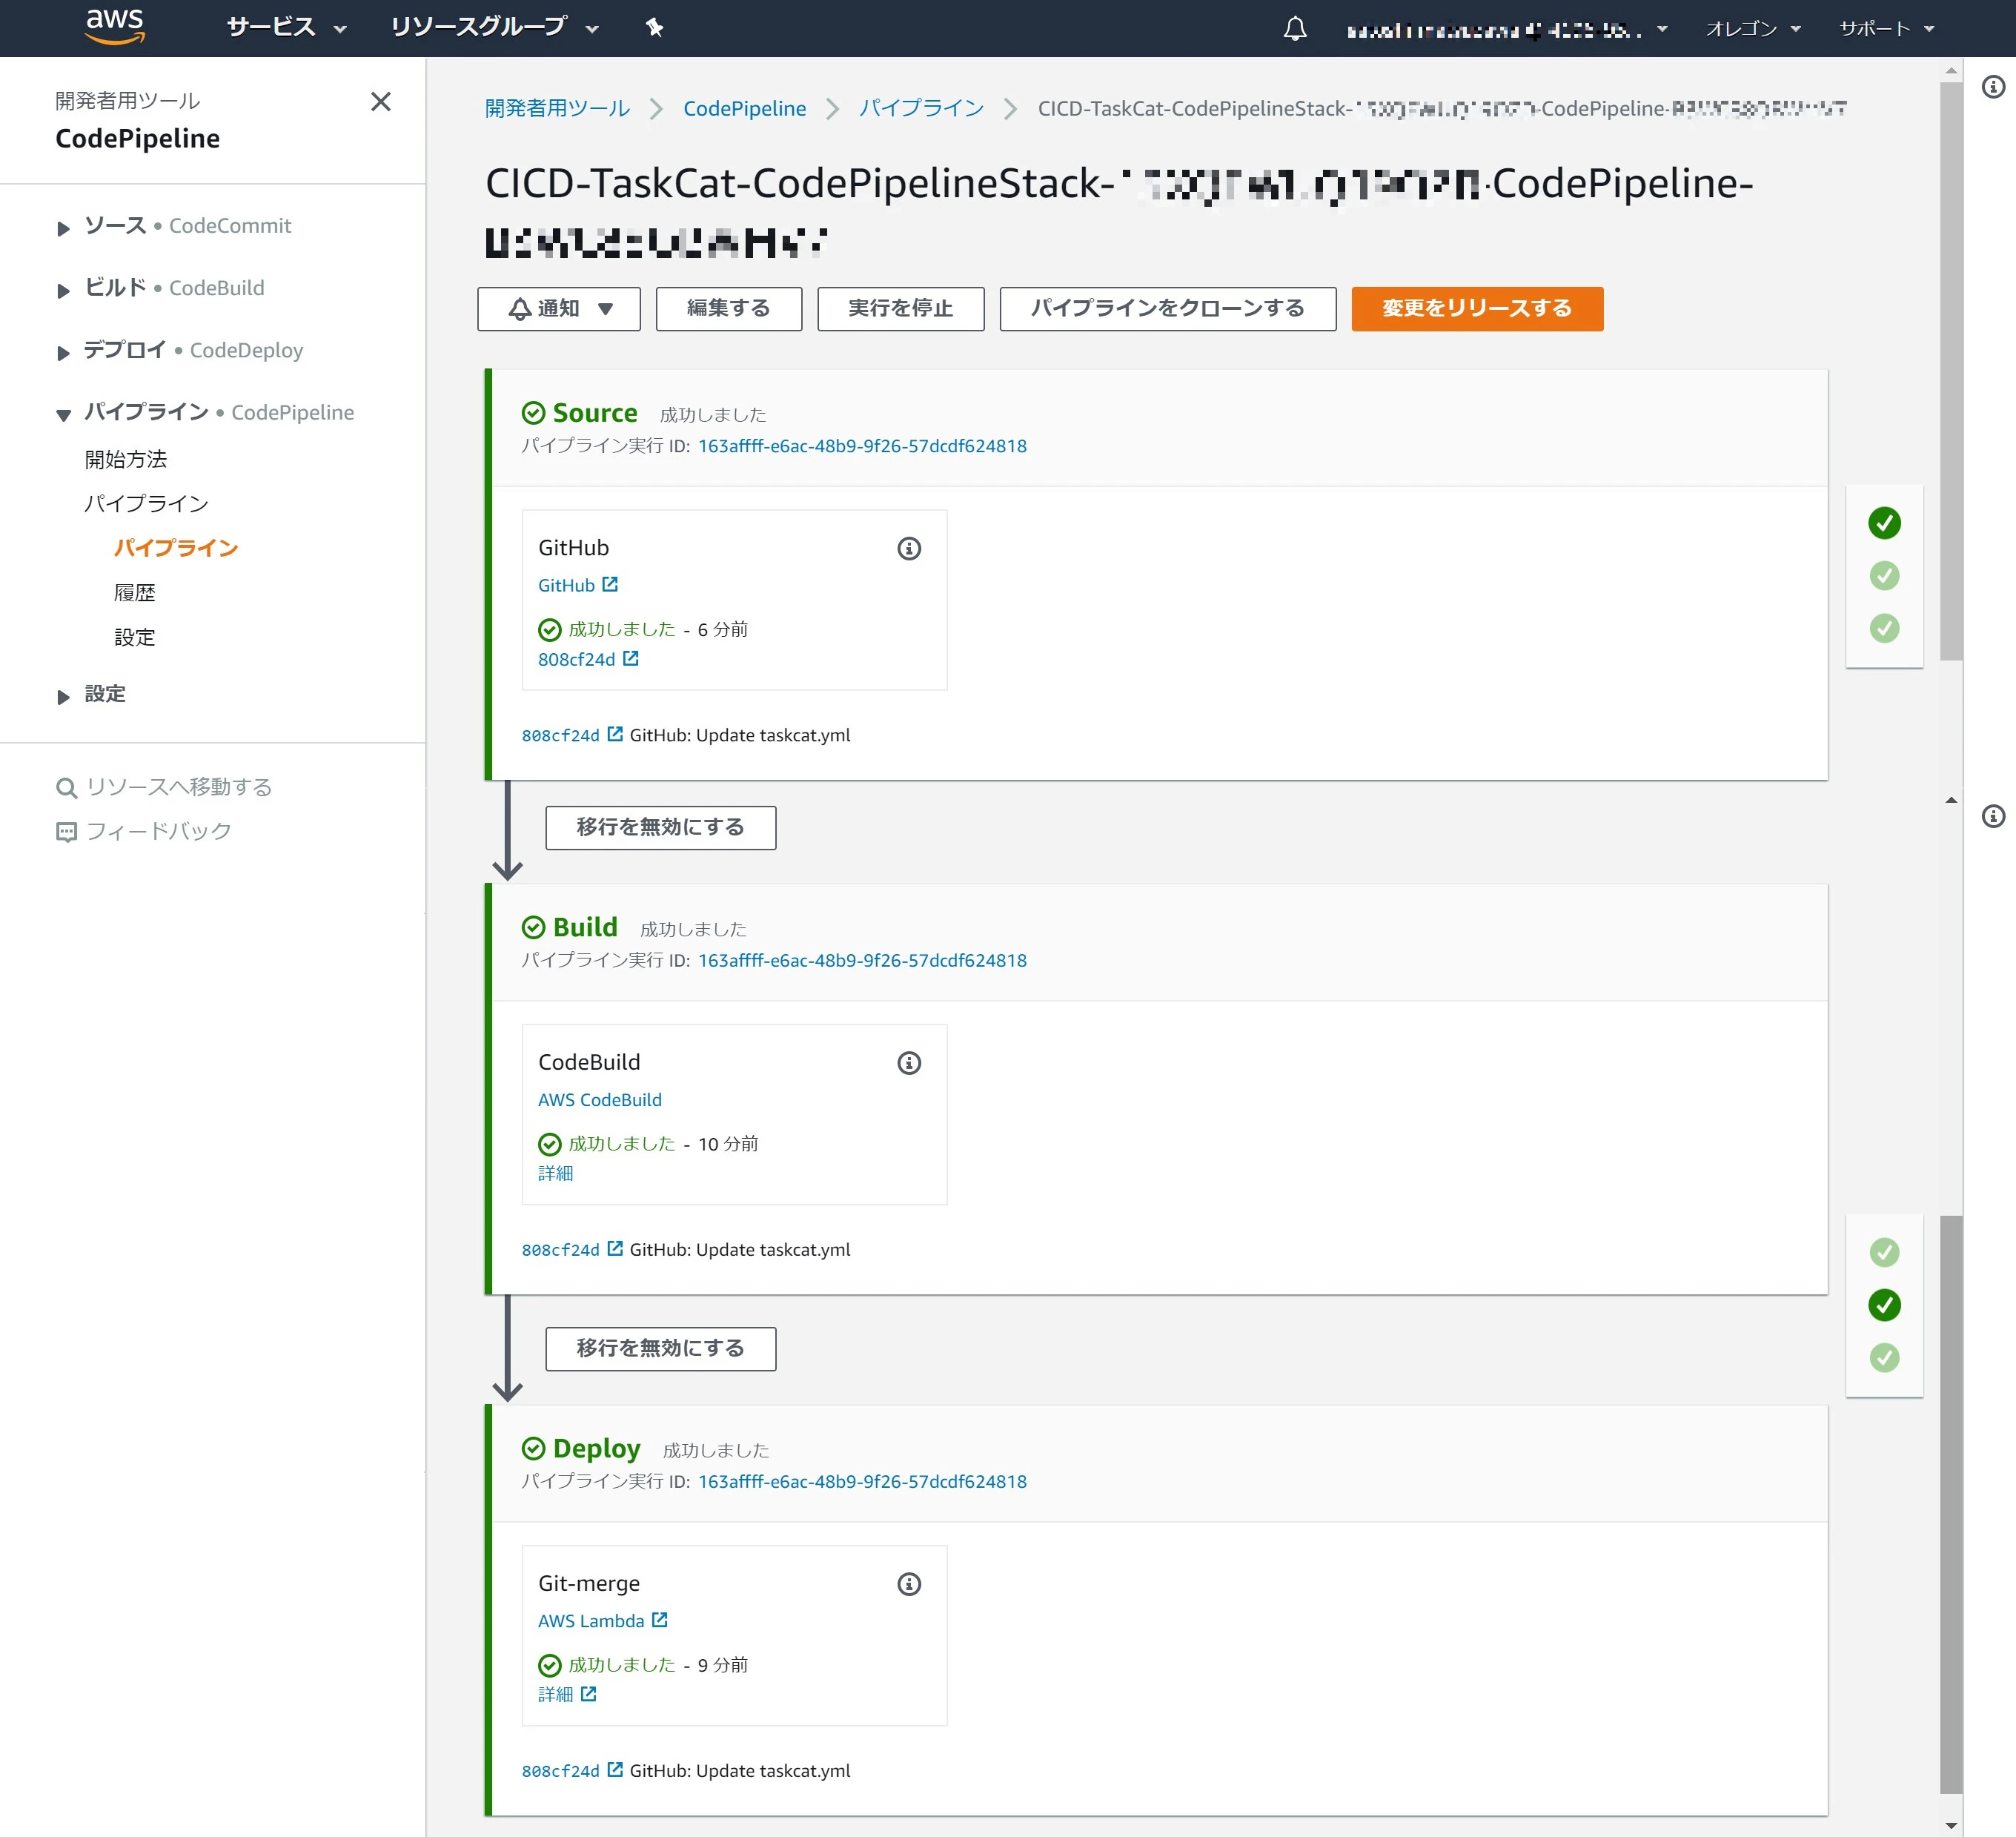The height and width of the screenshot is (1837, 2016).
Task: Click the feedback icon in sidebar
Action: [66, 832]
